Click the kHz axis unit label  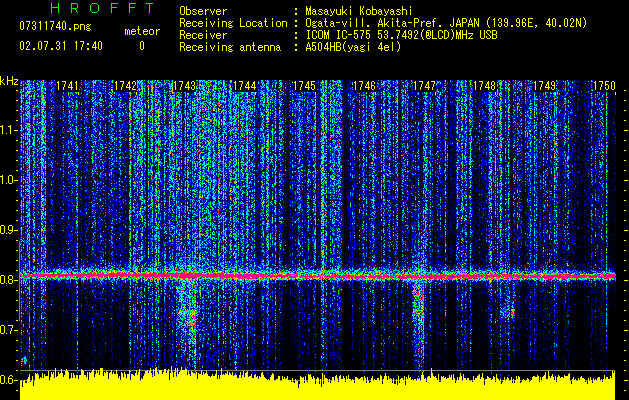9,81
